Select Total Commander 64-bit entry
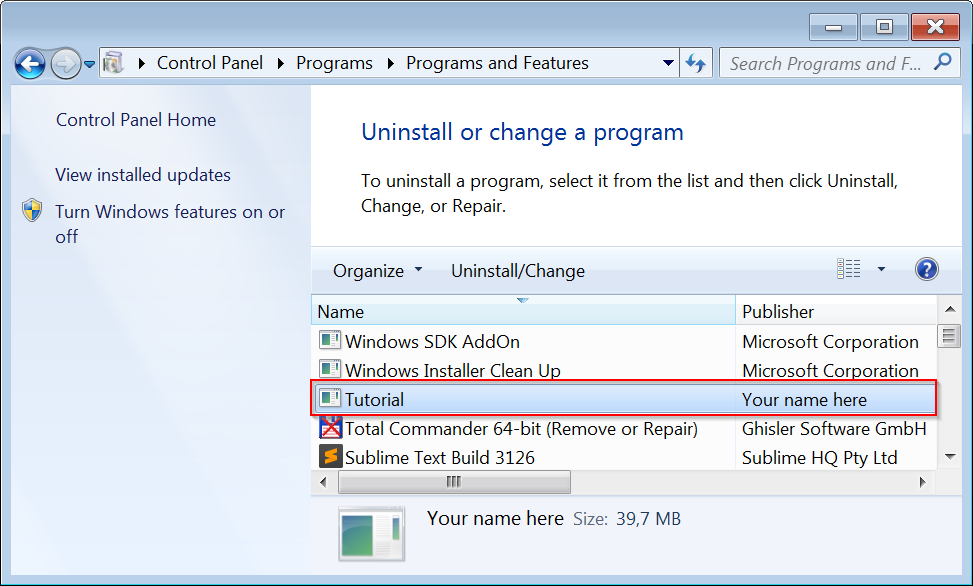This screenshot has width=973, height=586. [624, 428]
